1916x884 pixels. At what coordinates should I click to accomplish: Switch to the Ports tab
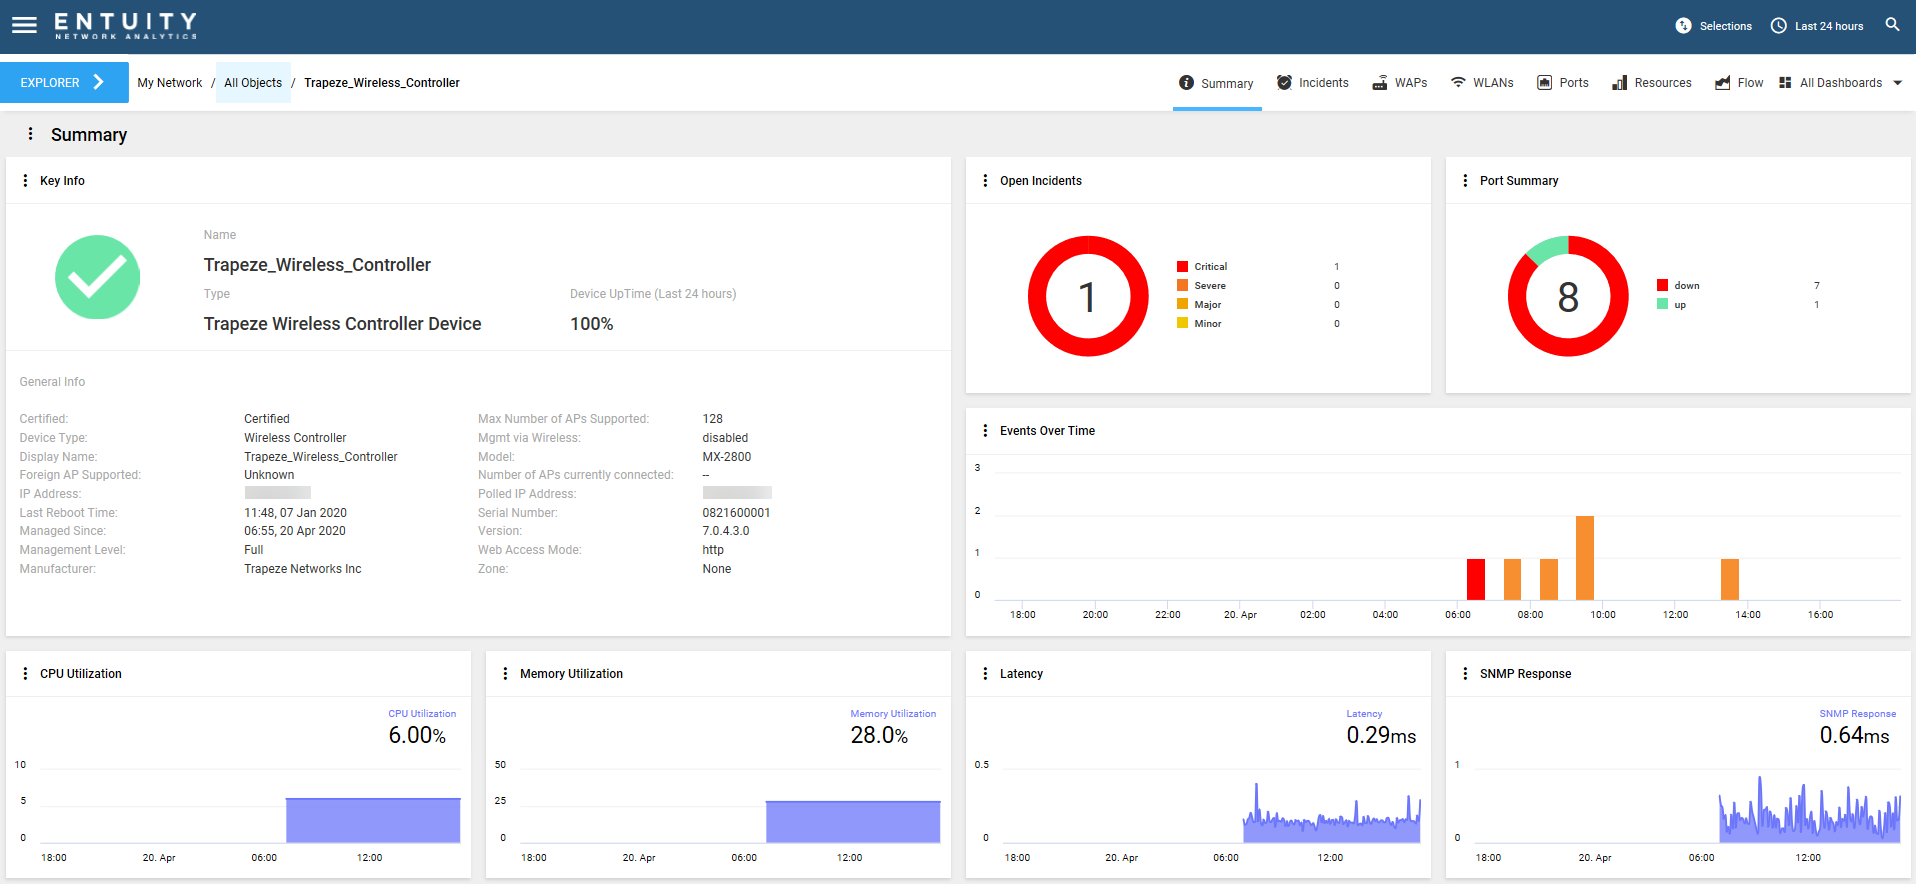coord(1563,83)
